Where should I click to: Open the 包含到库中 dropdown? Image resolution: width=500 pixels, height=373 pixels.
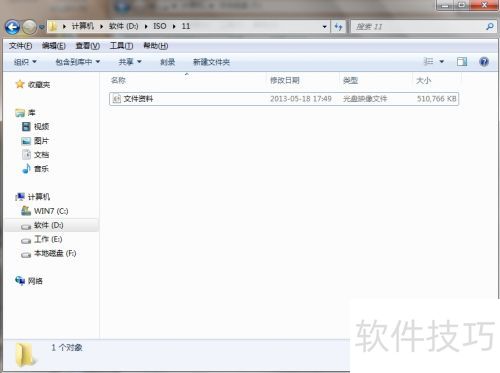pos(78,62)
